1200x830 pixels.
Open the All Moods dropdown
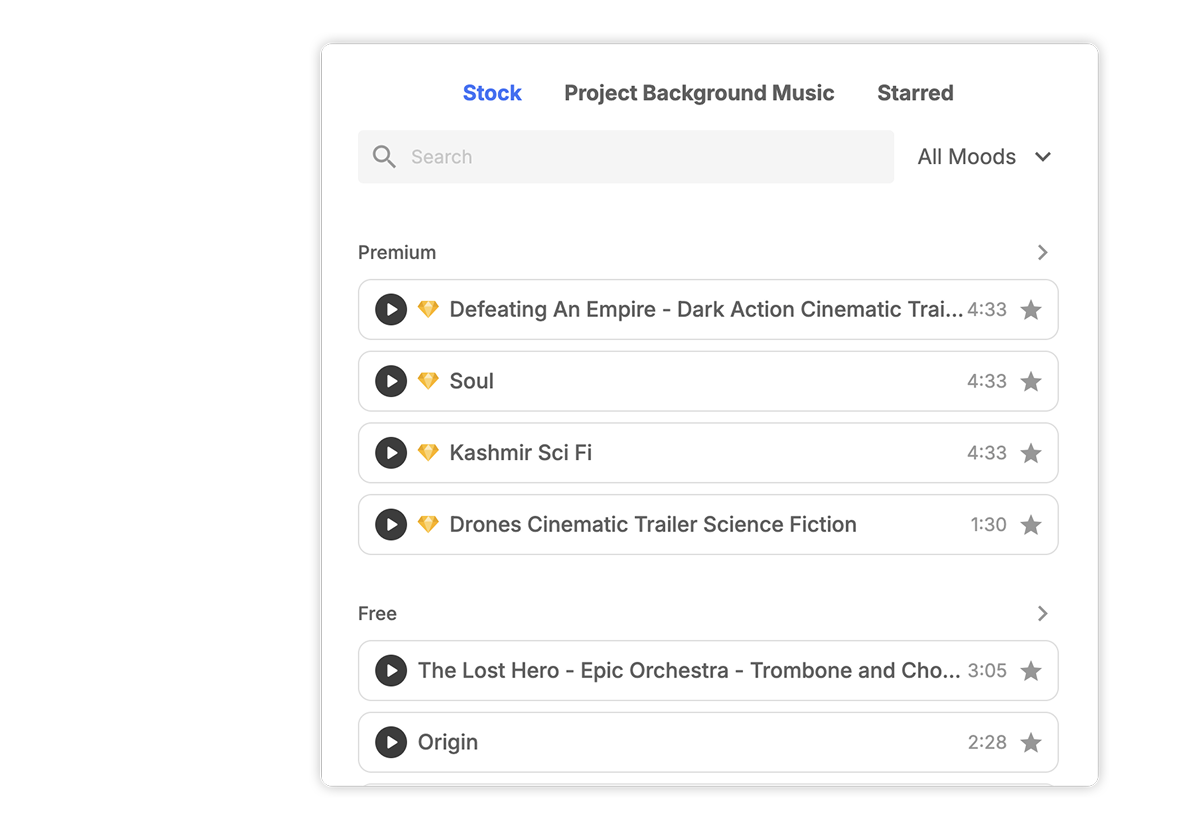(x=983, y=156)
